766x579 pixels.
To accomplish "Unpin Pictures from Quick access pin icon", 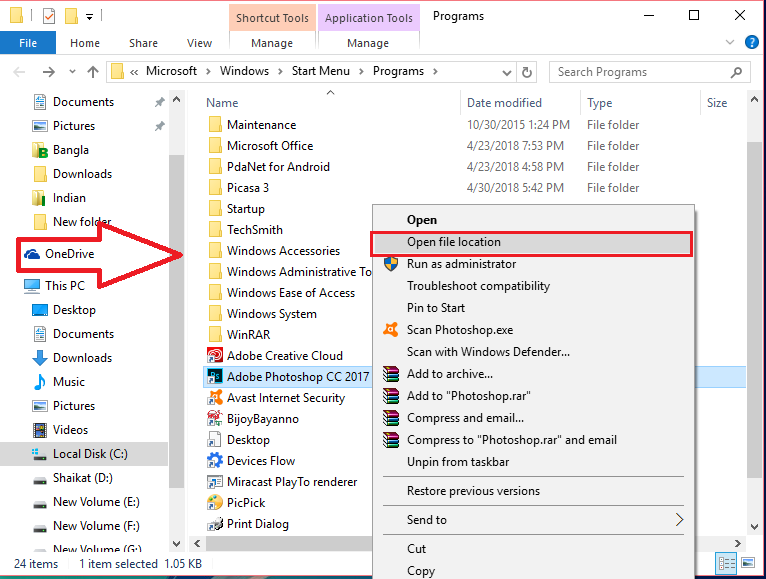I will (160, 126).
